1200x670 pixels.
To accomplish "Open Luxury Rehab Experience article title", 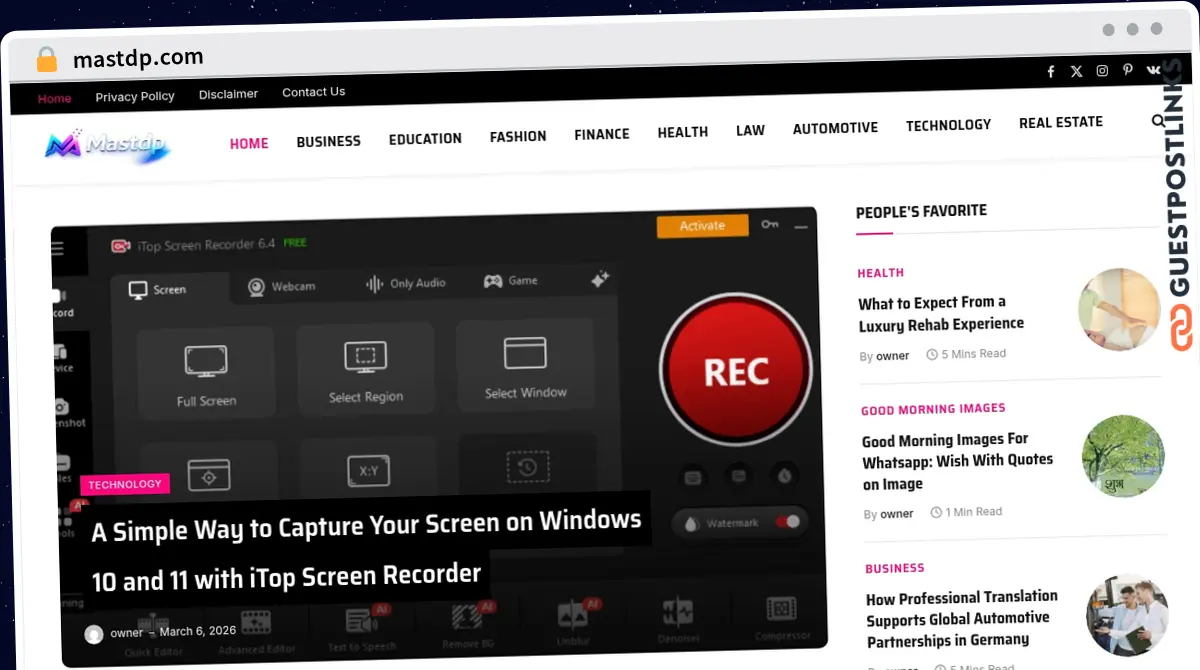I will pos(941,313).
